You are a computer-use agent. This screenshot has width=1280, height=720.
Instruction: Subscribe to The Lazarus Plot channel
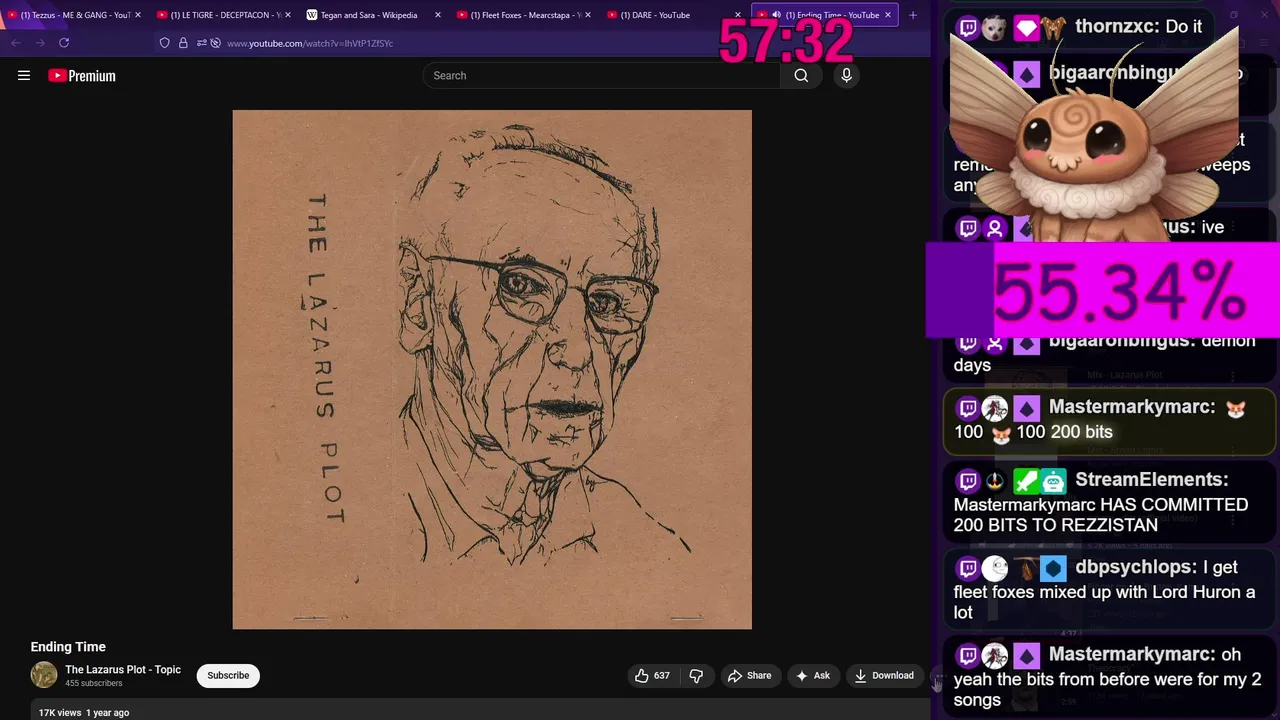pos(228,676)
